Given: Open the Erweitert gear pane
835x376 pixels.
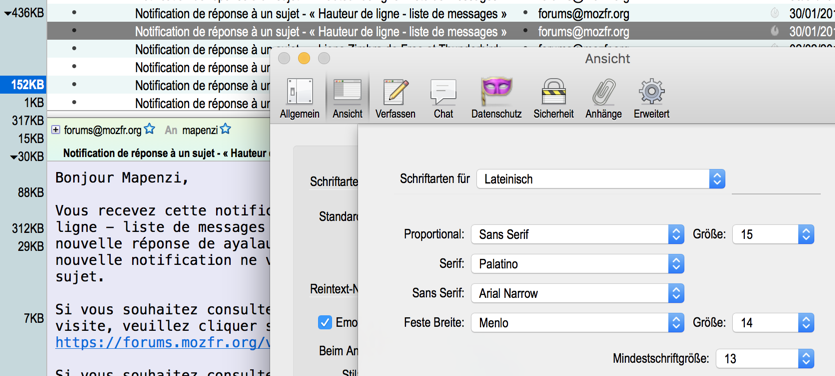Looking at the screenshot, I should [651, 99].
